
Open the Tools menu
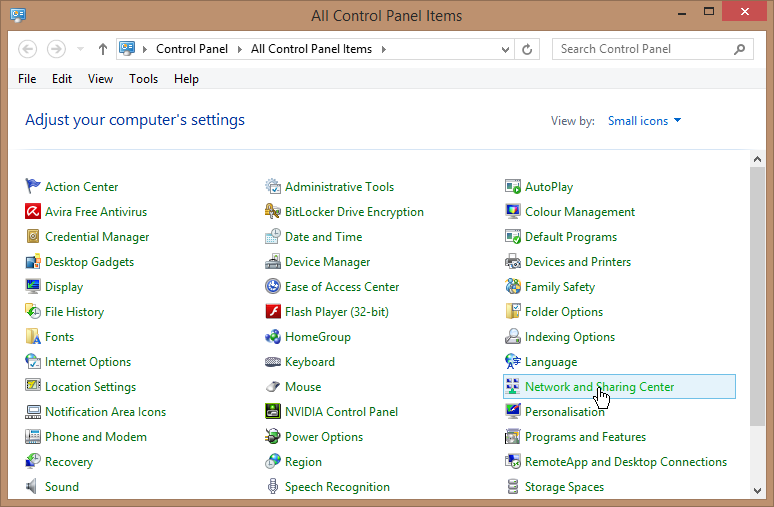click(x=144, y=78)
